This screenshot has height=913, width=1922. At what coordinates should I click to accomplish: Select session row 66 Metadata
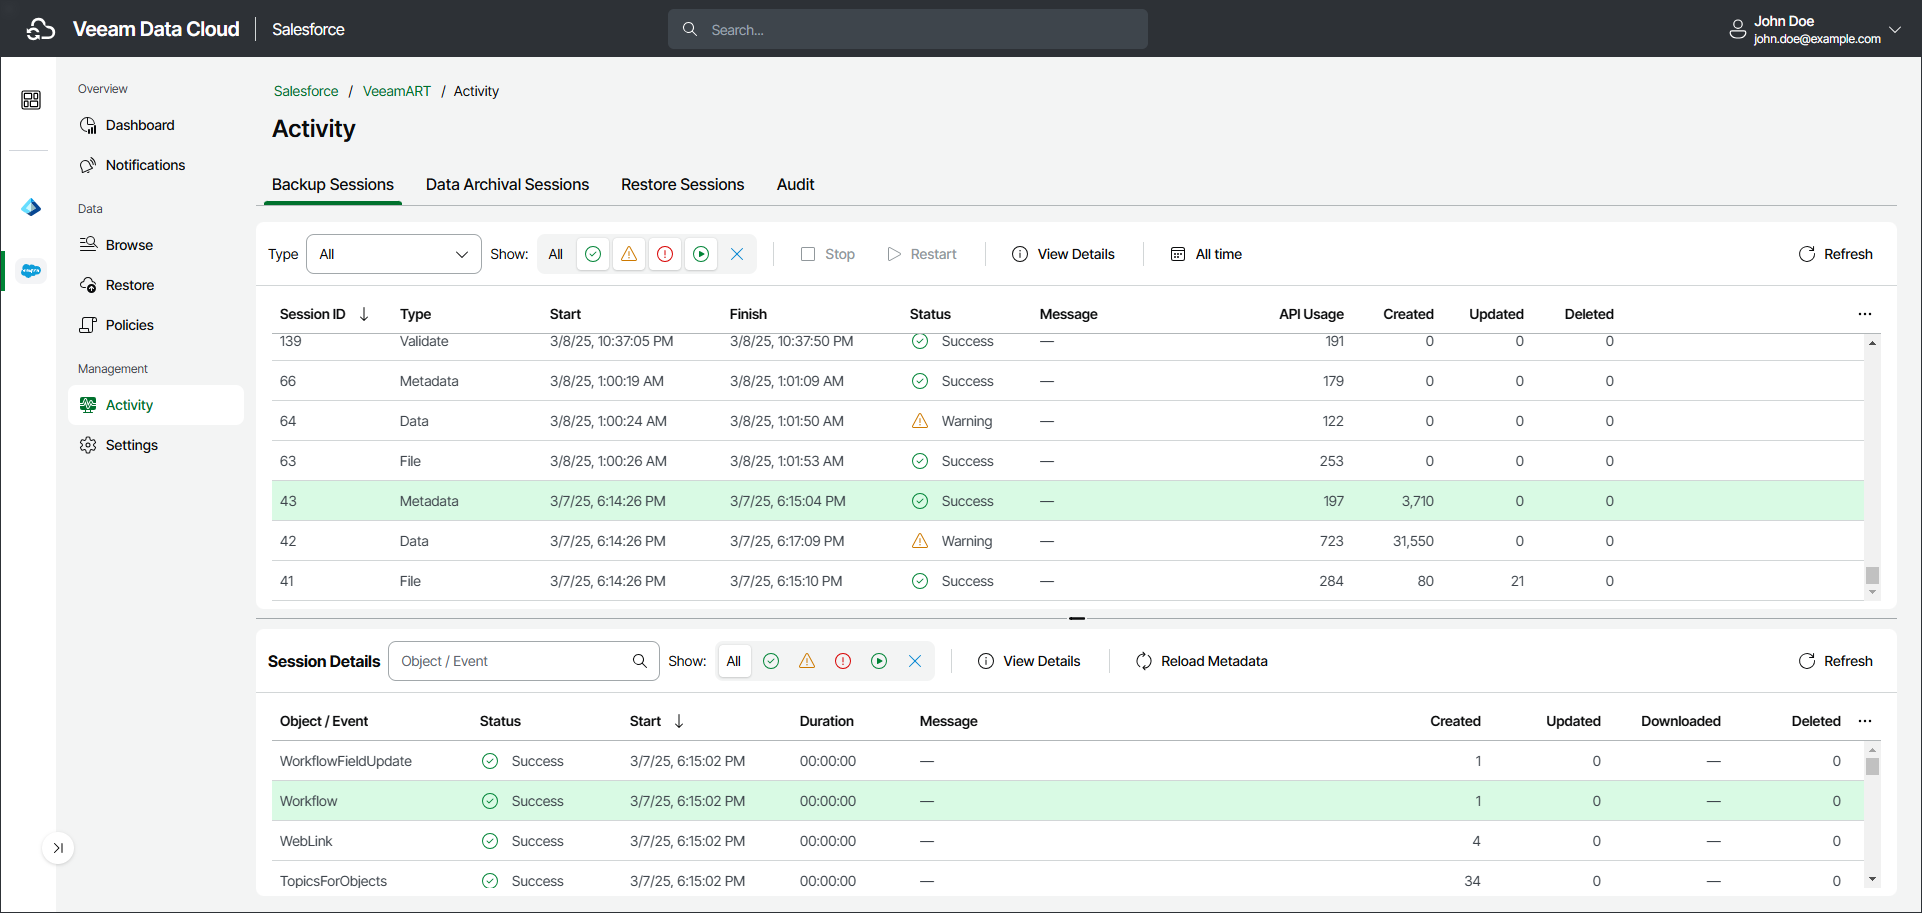coord(1068,381)
